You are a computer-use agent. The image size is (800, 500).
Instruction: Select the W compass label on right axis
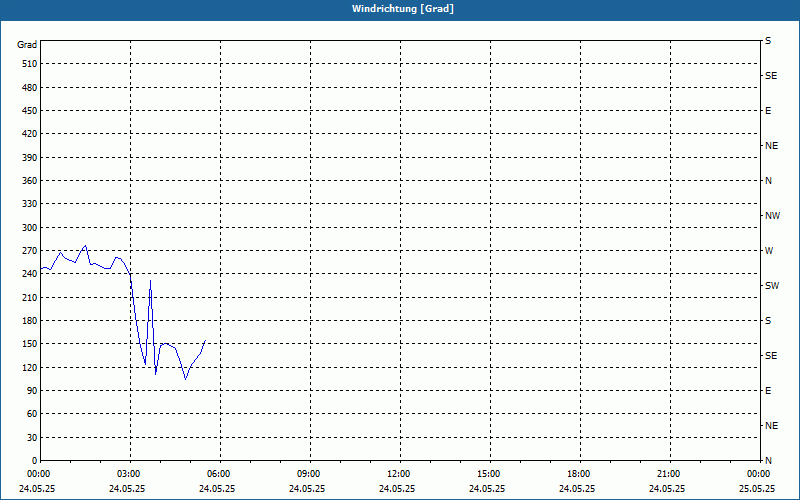[769, 251]
